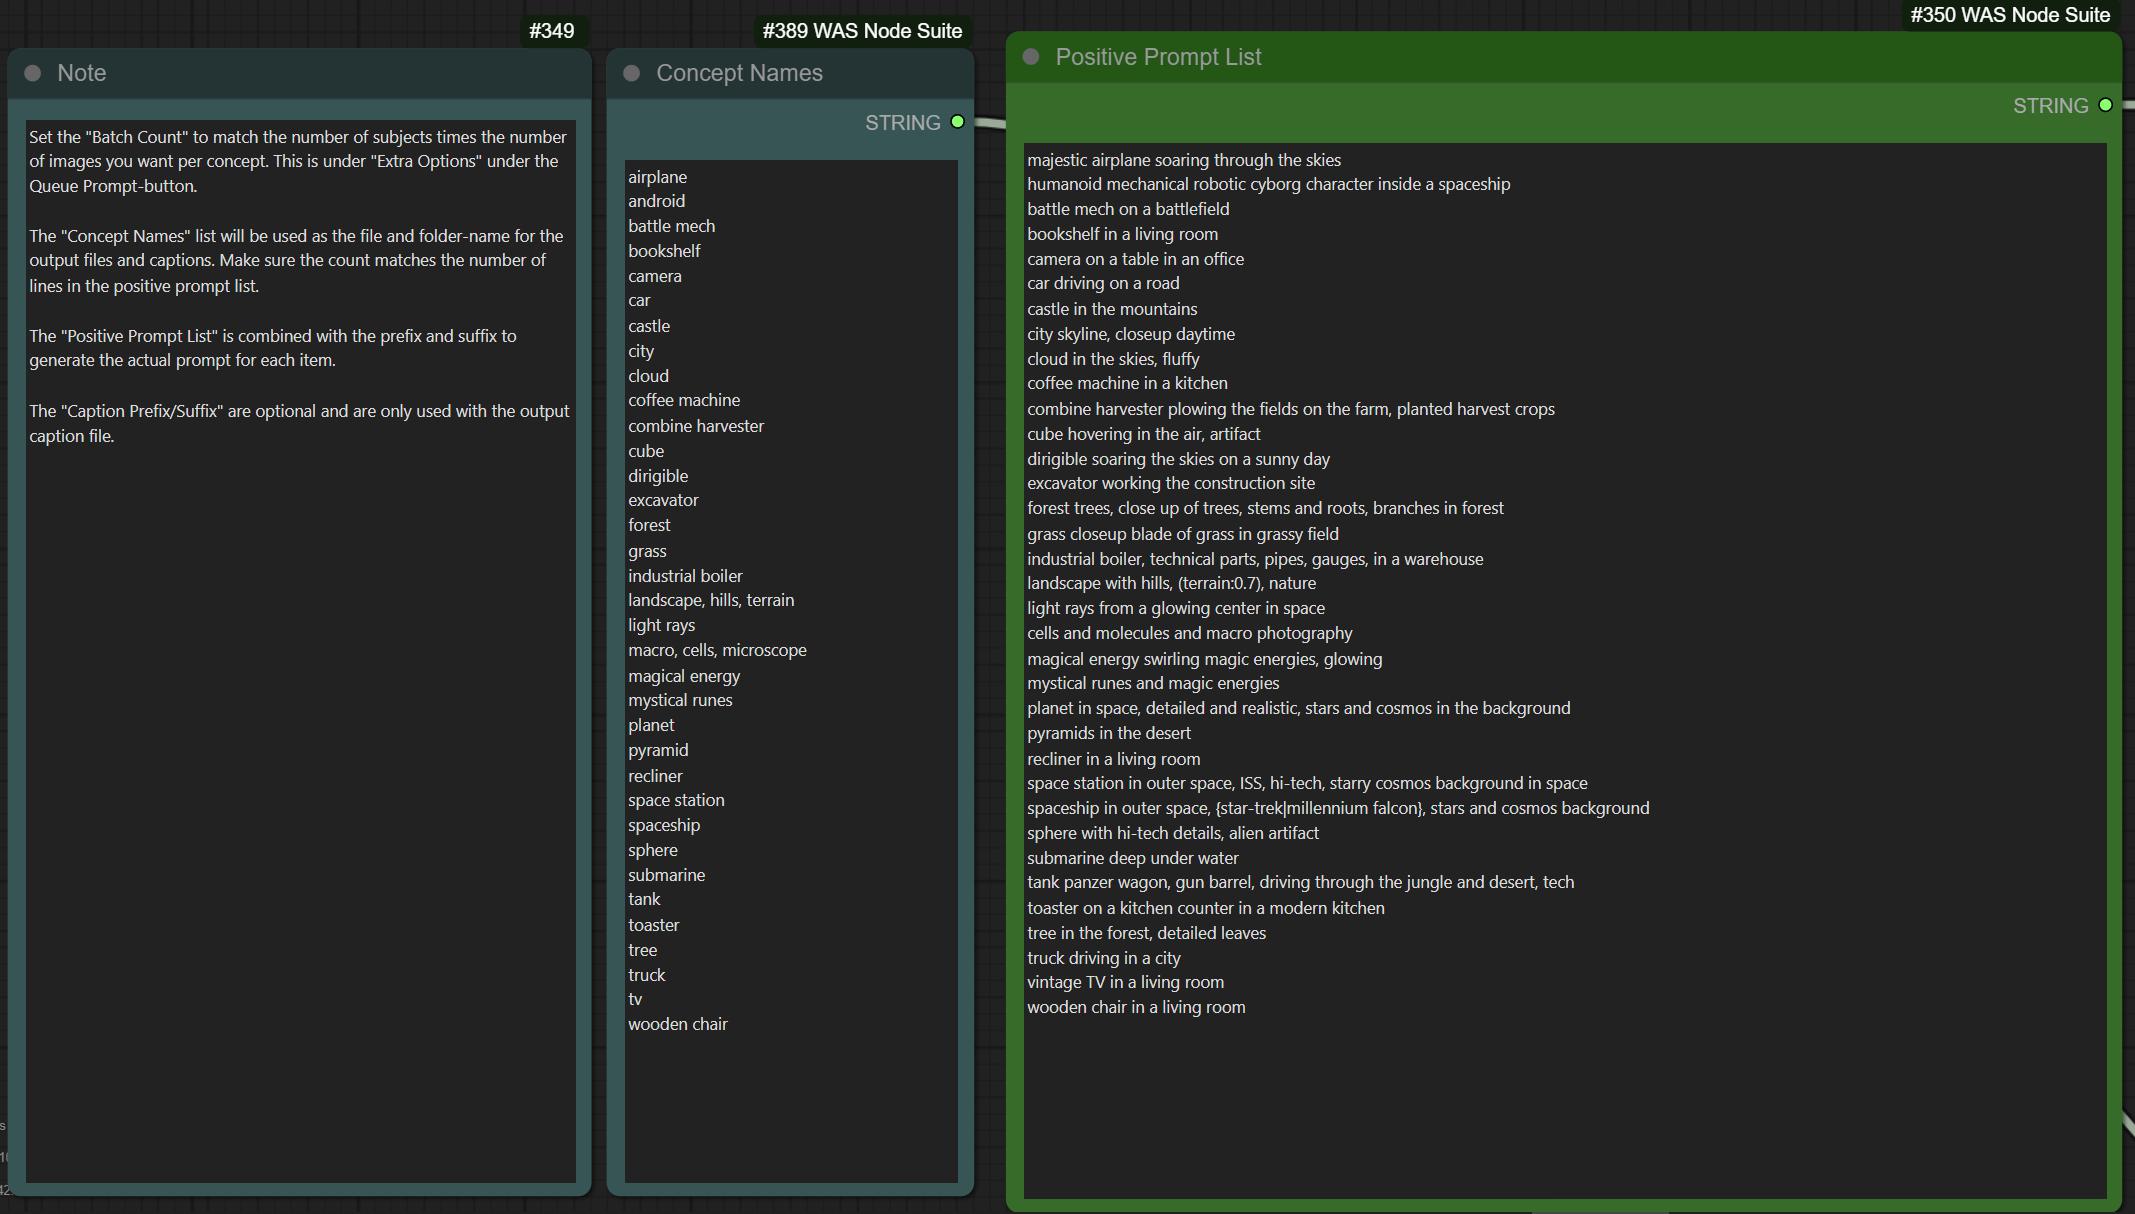Click the #389 WAS Node Suite badge
Viewport: 2135px width, 1214px height.
pos(862,31)
